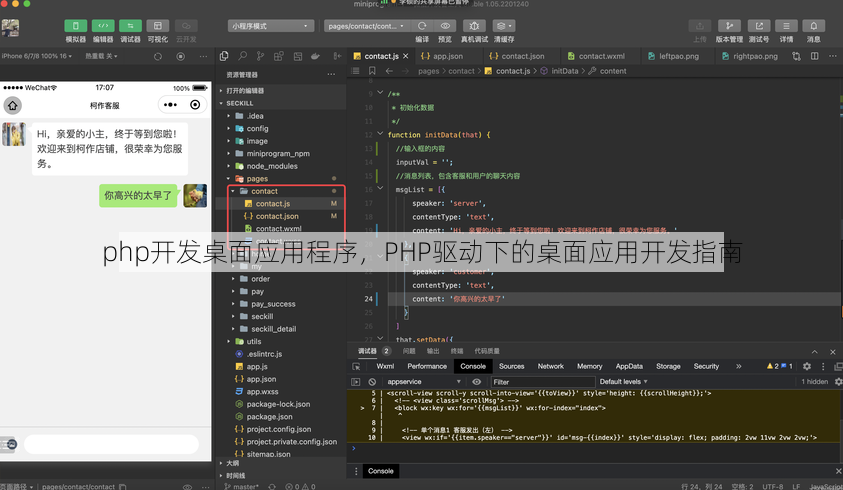Image resolution: width=843 pixels, height=490 pixels.
Task: Switch to the AppData devtools tab
Action: pyautogui.click(x=629, y=366)
